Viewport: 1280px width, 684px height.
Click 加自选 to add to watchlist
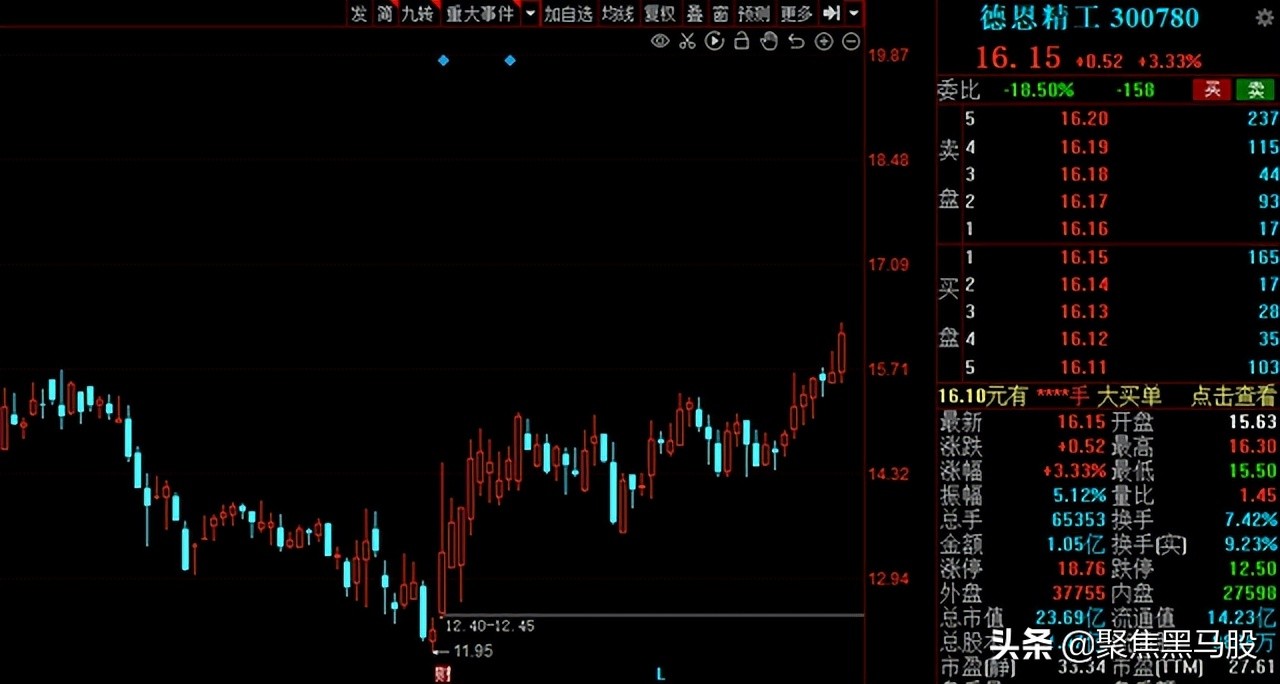[568, 14]
